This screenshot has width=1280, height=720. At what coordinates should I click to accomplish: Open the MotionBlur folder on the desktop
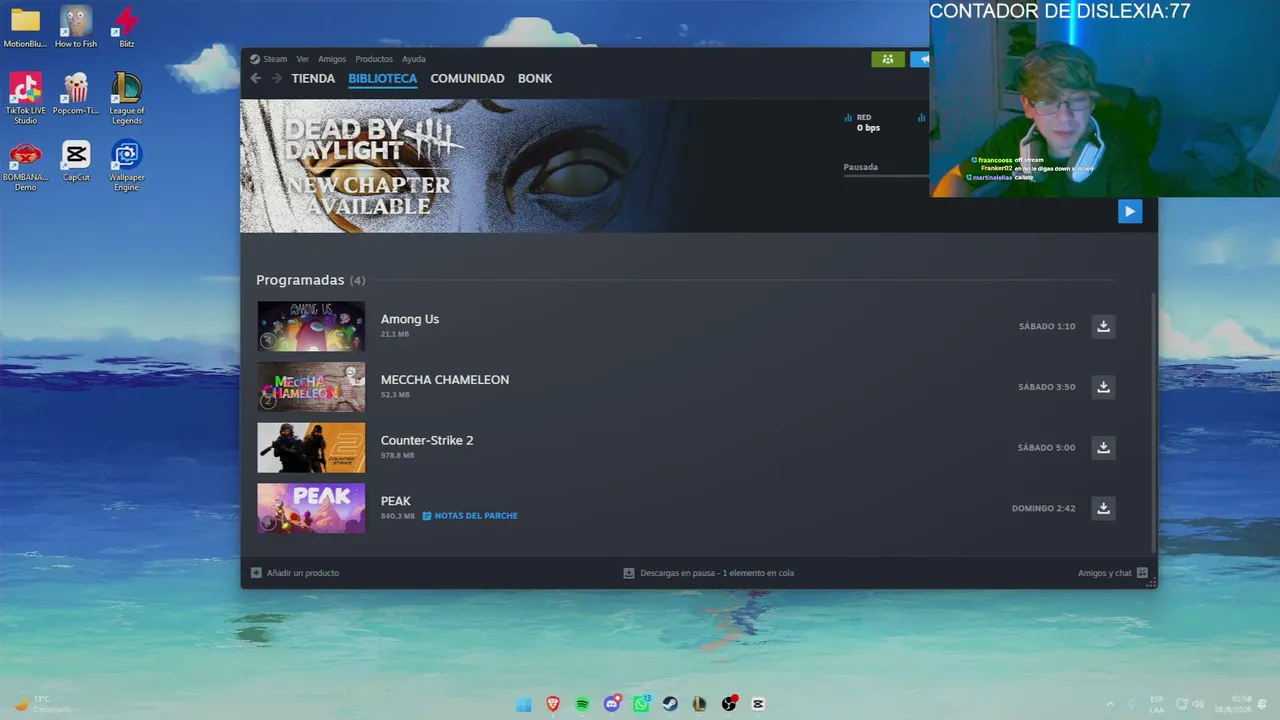point(25,27)
